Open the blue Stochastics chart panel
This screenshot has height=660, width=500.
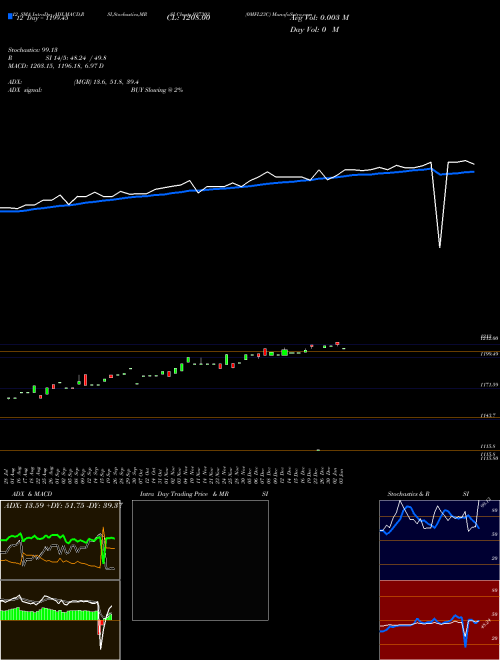(439, 540)
